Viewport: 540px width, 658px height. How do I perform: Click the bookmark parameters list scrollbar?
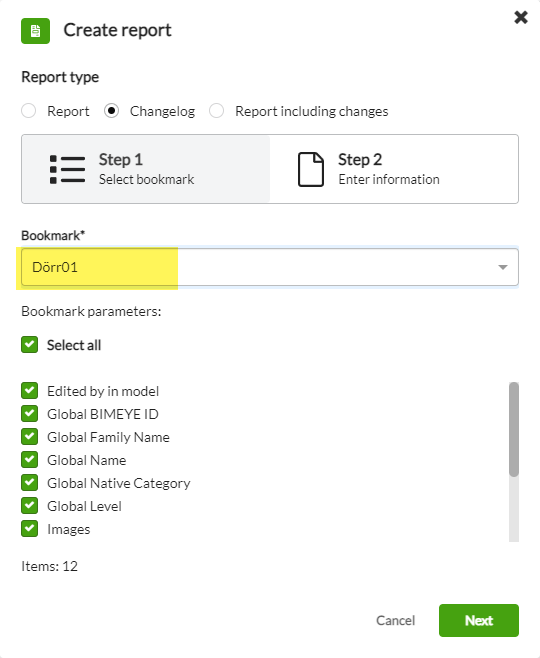pos(514,429)
